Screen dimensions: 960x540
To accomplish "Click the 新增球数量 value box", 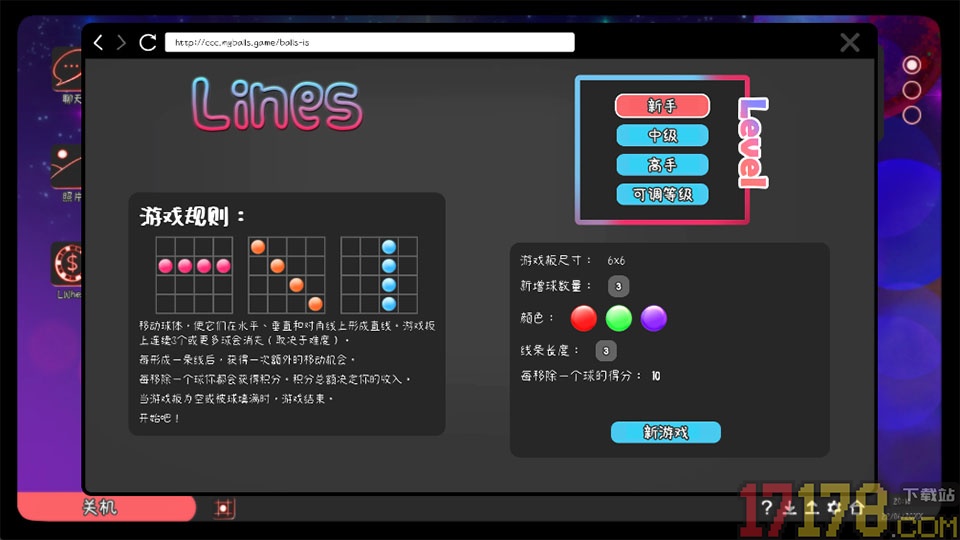I will pos(618,286).
